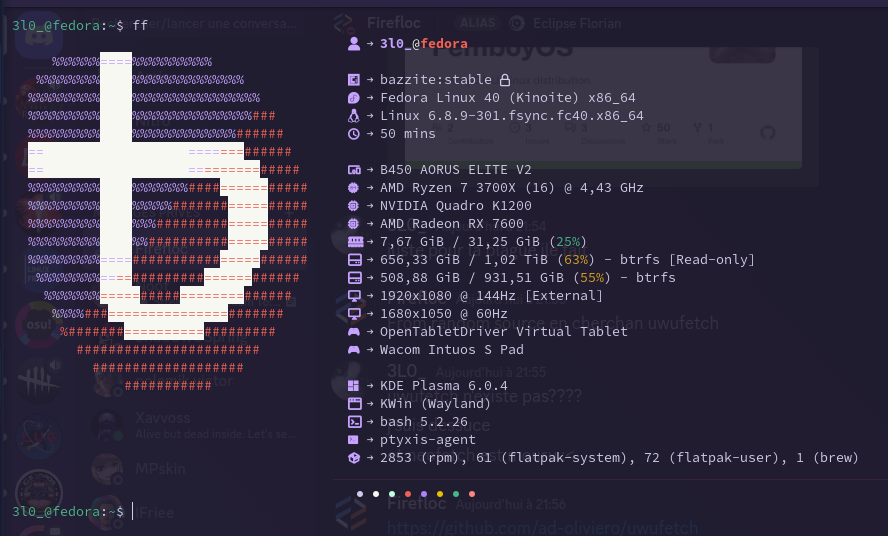
Task: Click the lock icon after bazzite:stable
Action: pos(505,80)
